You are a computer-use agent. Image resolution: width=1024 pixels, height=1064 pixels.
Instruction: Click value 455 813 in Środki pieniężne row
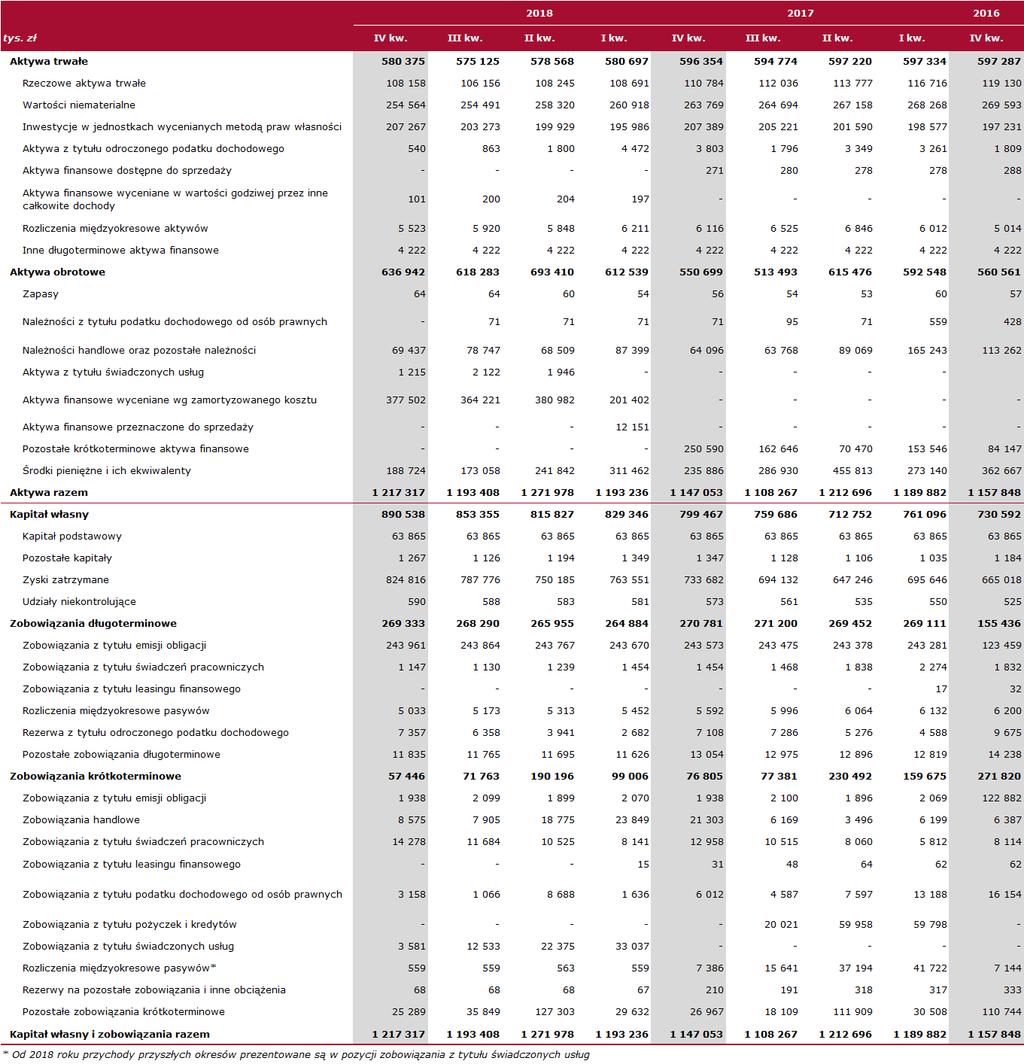[x=853, y=470]
